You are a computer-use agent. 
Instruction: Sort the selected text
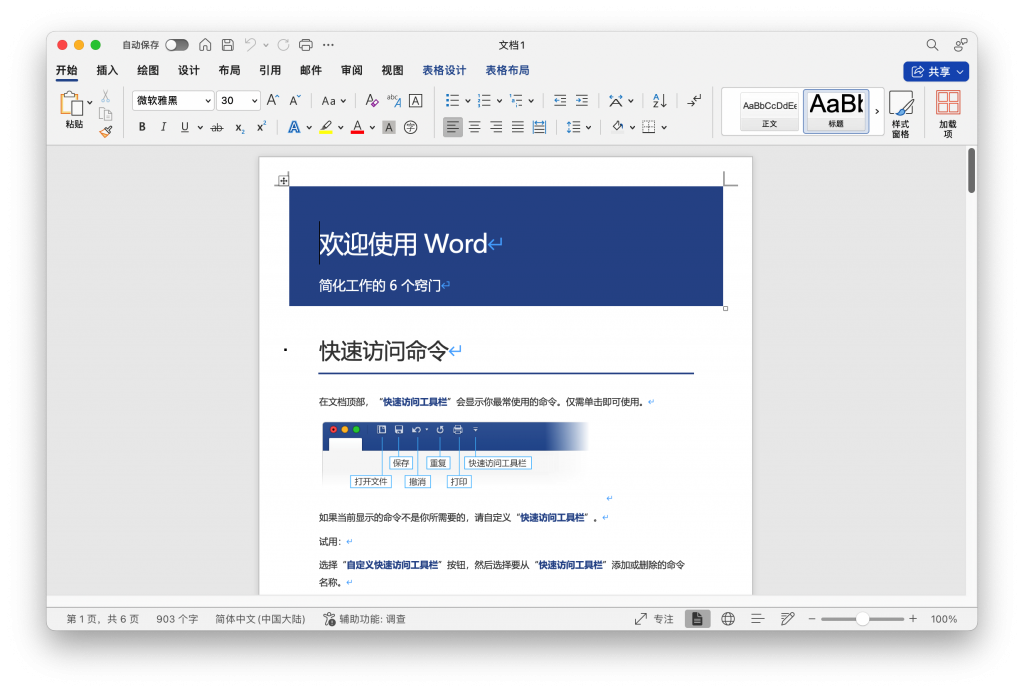click(x=660, y=100)
